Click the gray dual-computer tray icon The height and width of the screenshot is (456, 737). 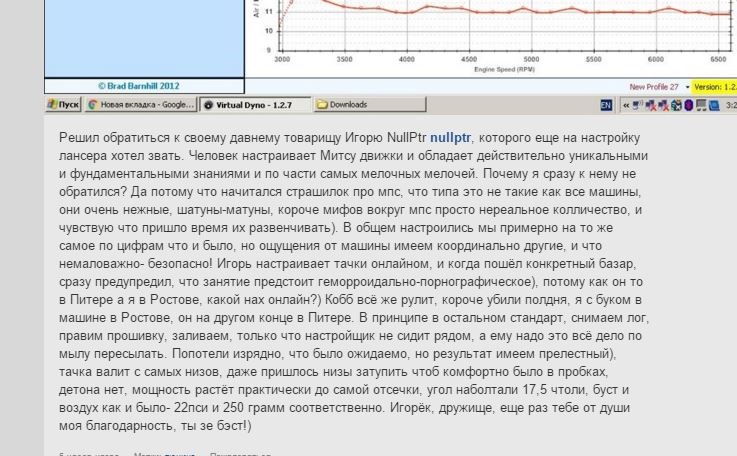(701, 105)
